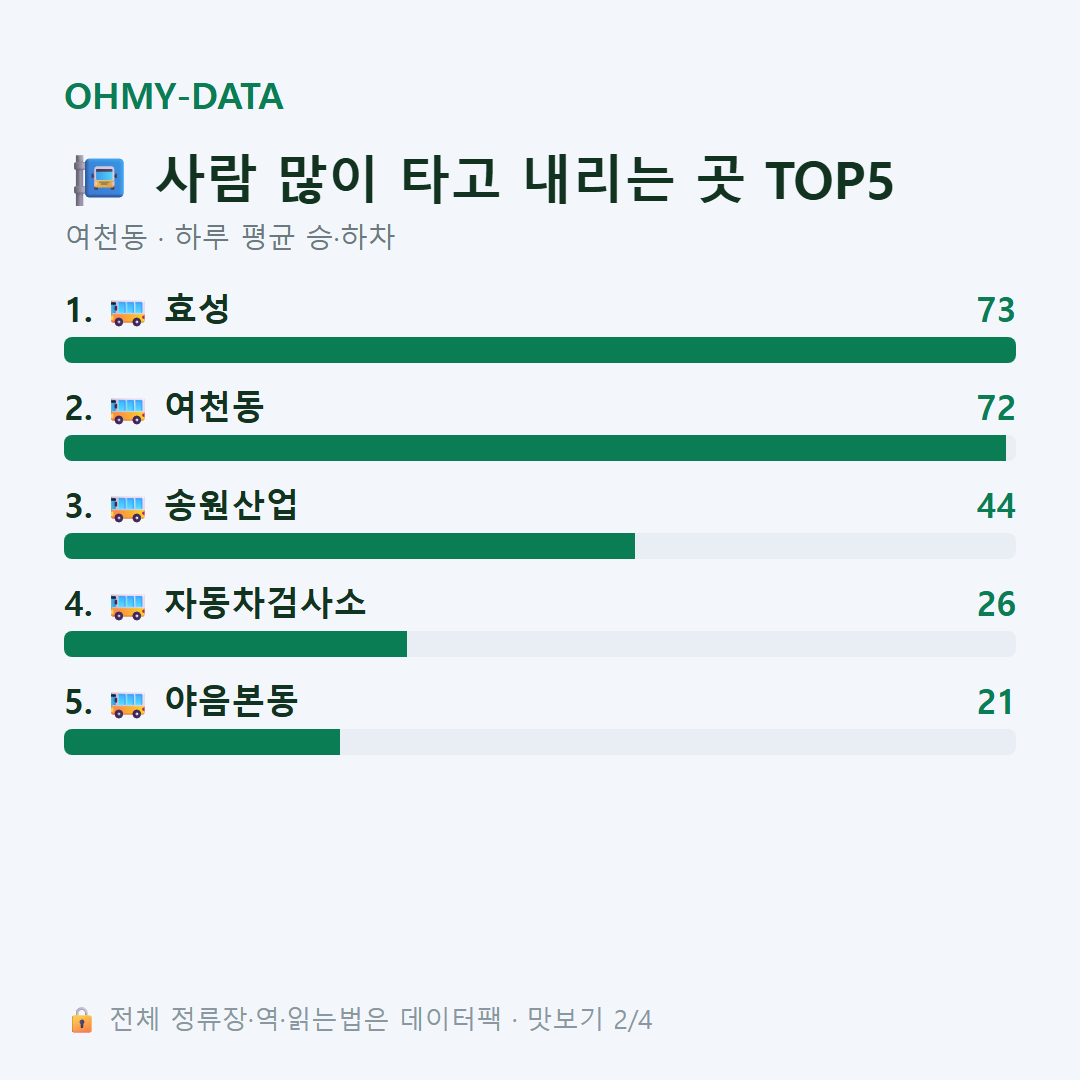Click the bus icon beside 자동차검사소
1080x1080 pixels.
[127, 606]
